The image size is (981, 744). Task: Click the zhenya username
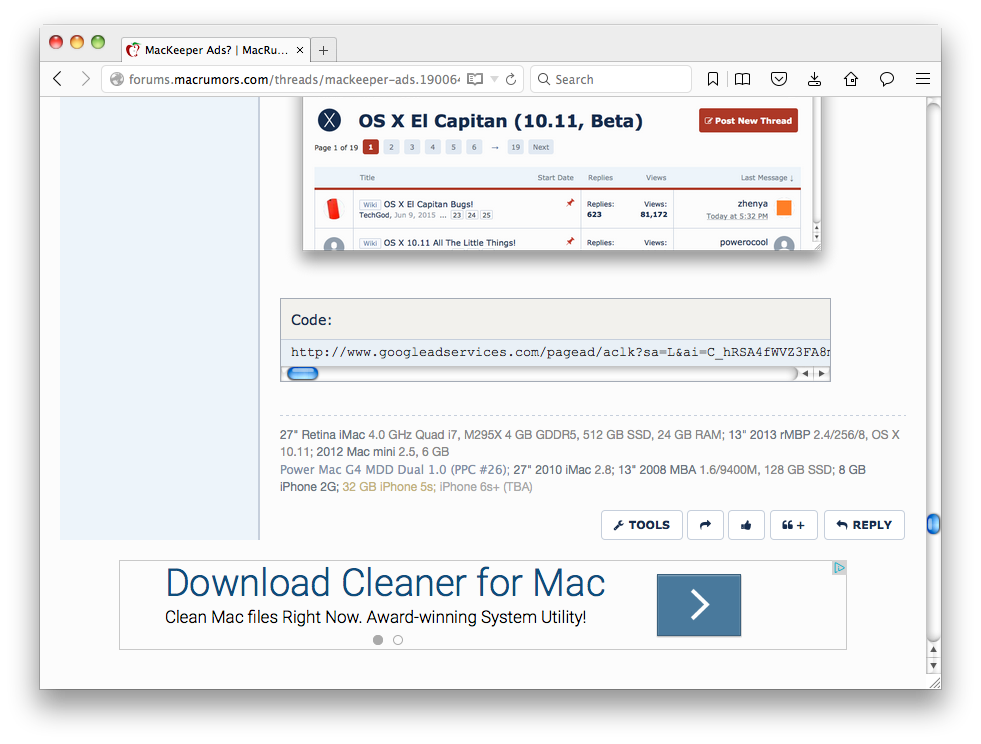[x=752, y=203]
